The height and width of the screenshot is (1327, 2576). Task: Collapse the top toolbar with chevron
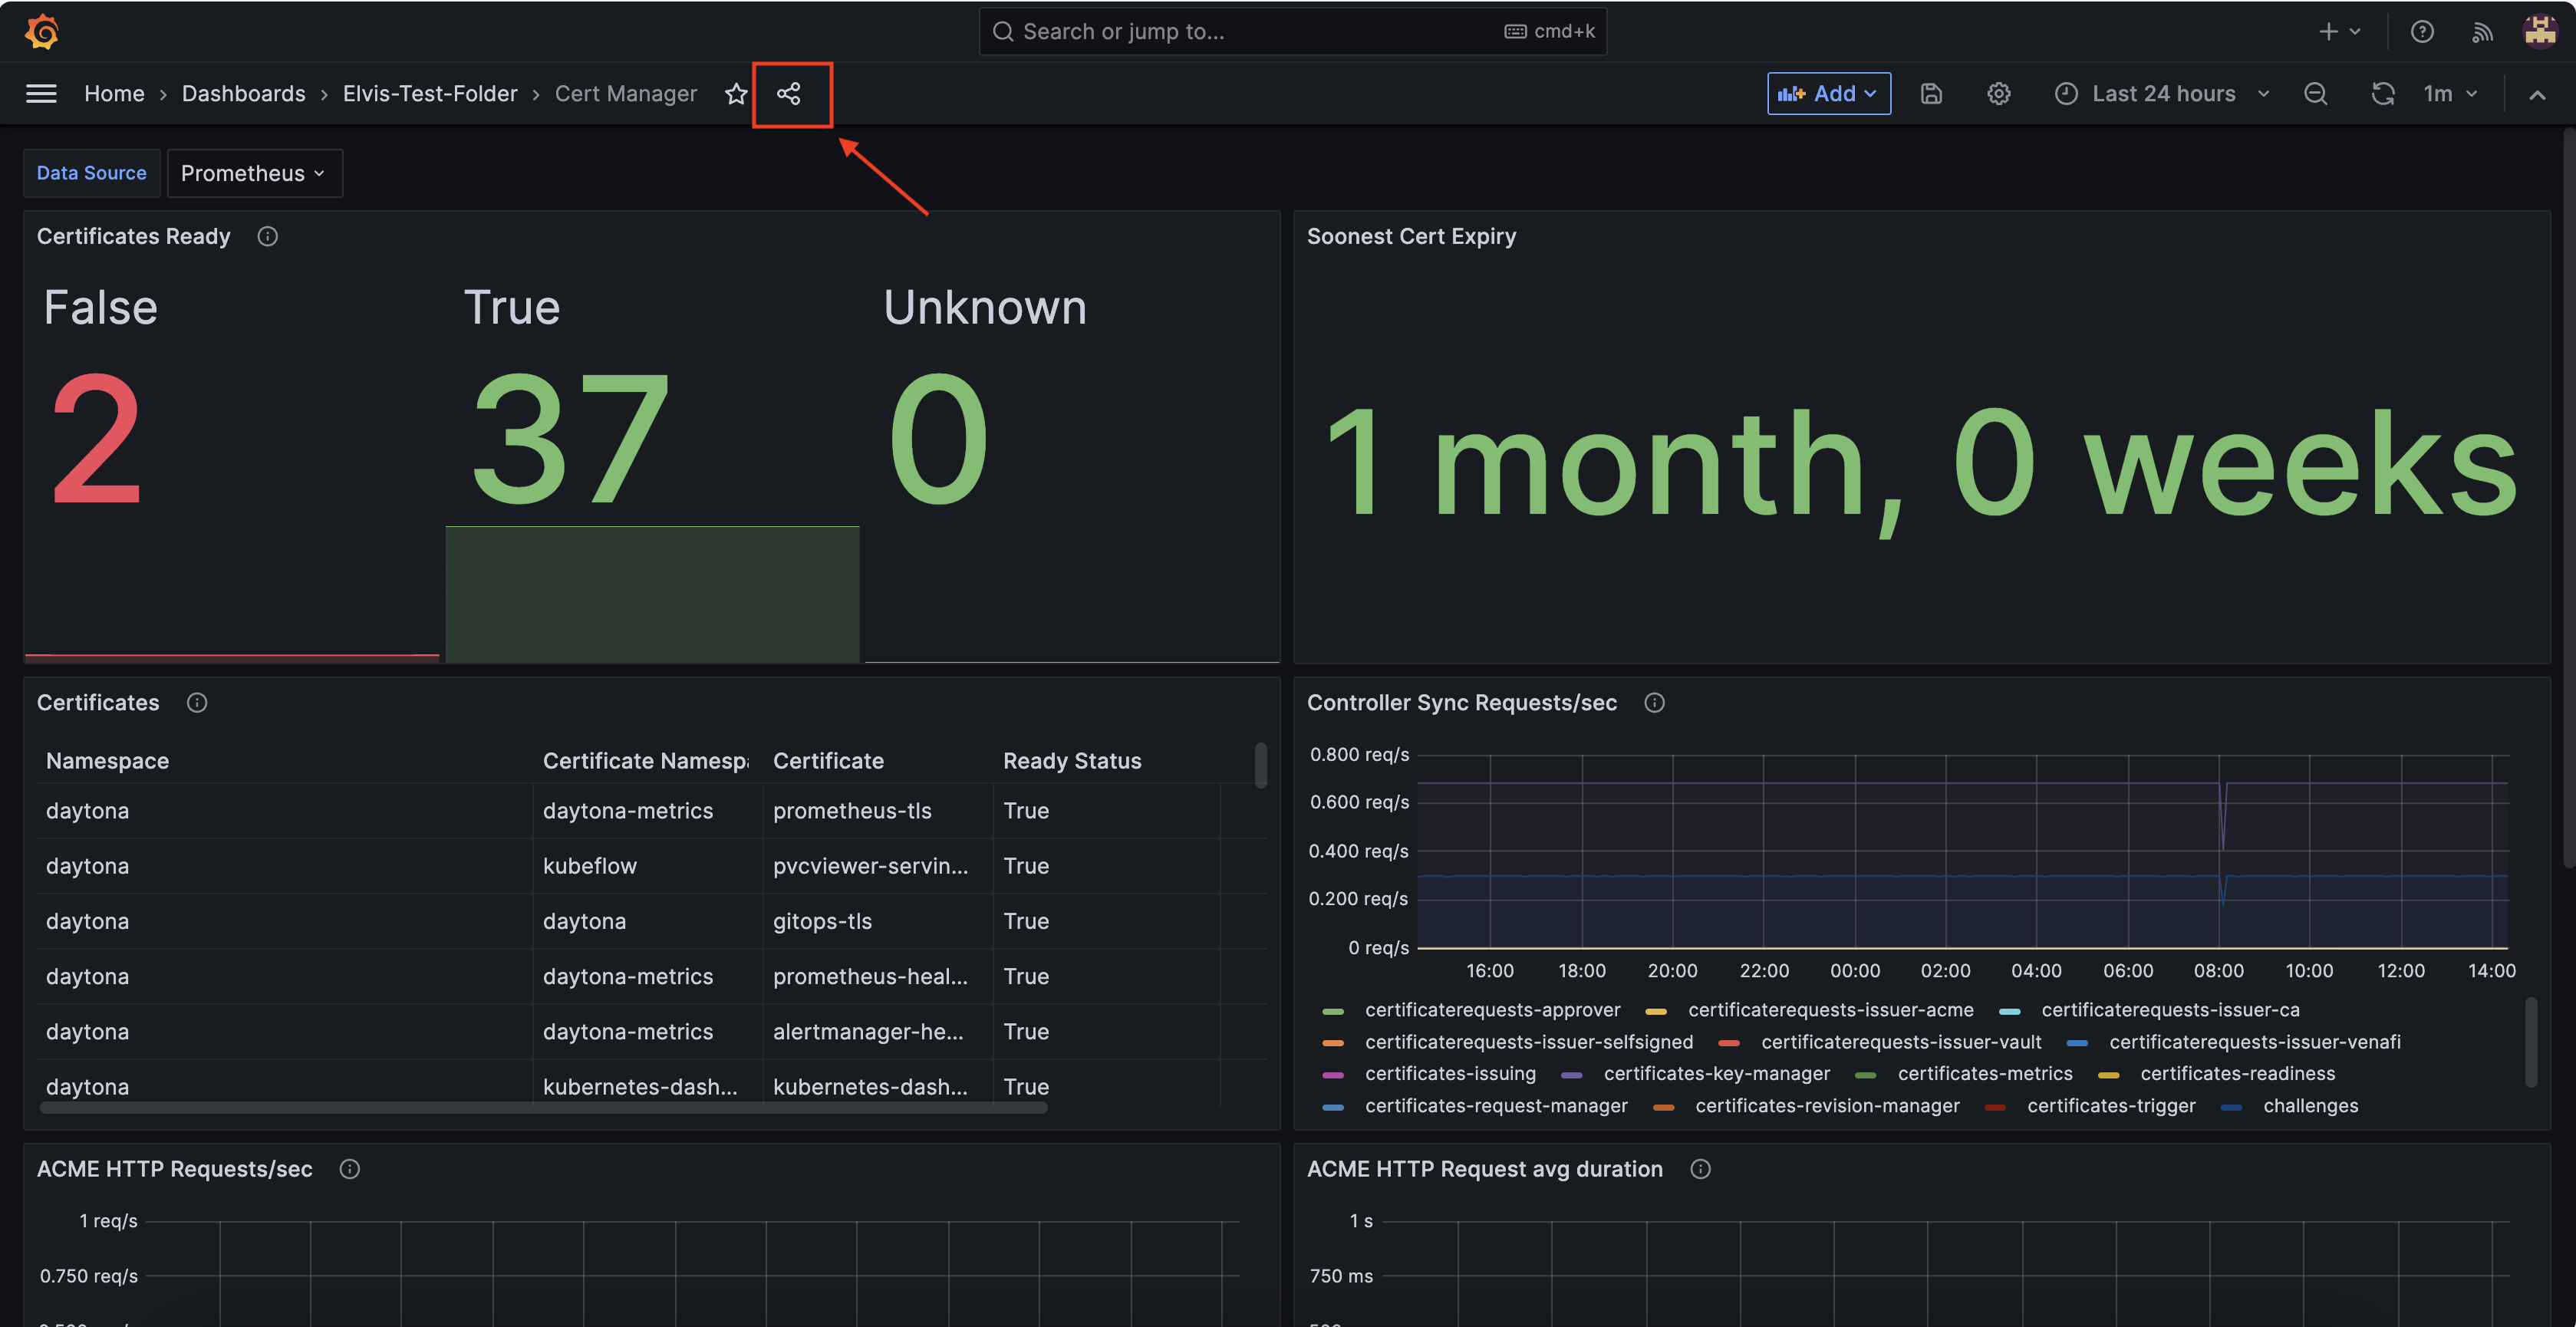[2537, 94]
